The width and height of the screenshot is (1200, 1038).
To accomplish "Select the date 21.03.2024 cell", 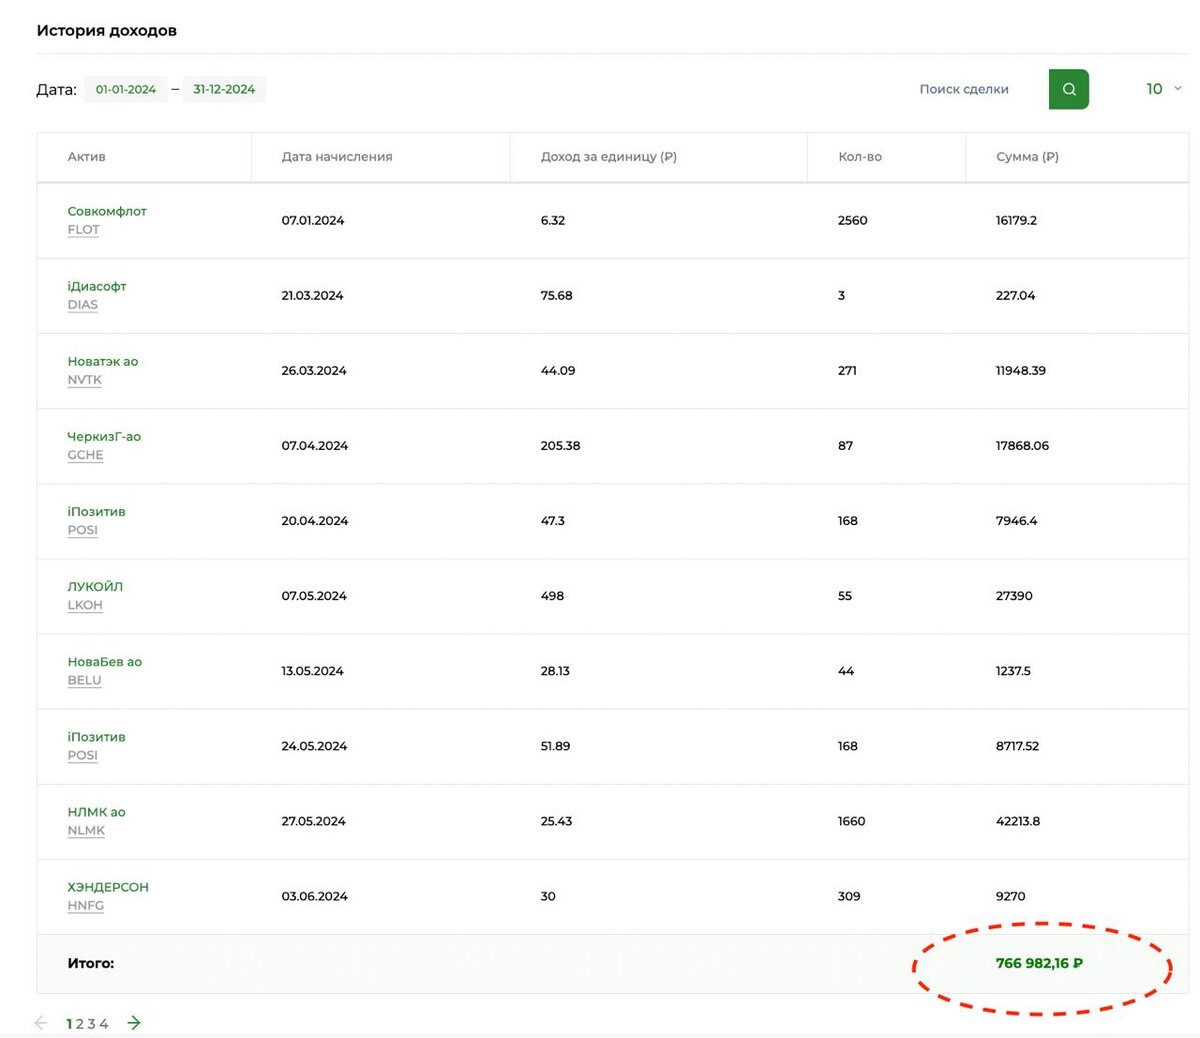I will tap(312, 296).
